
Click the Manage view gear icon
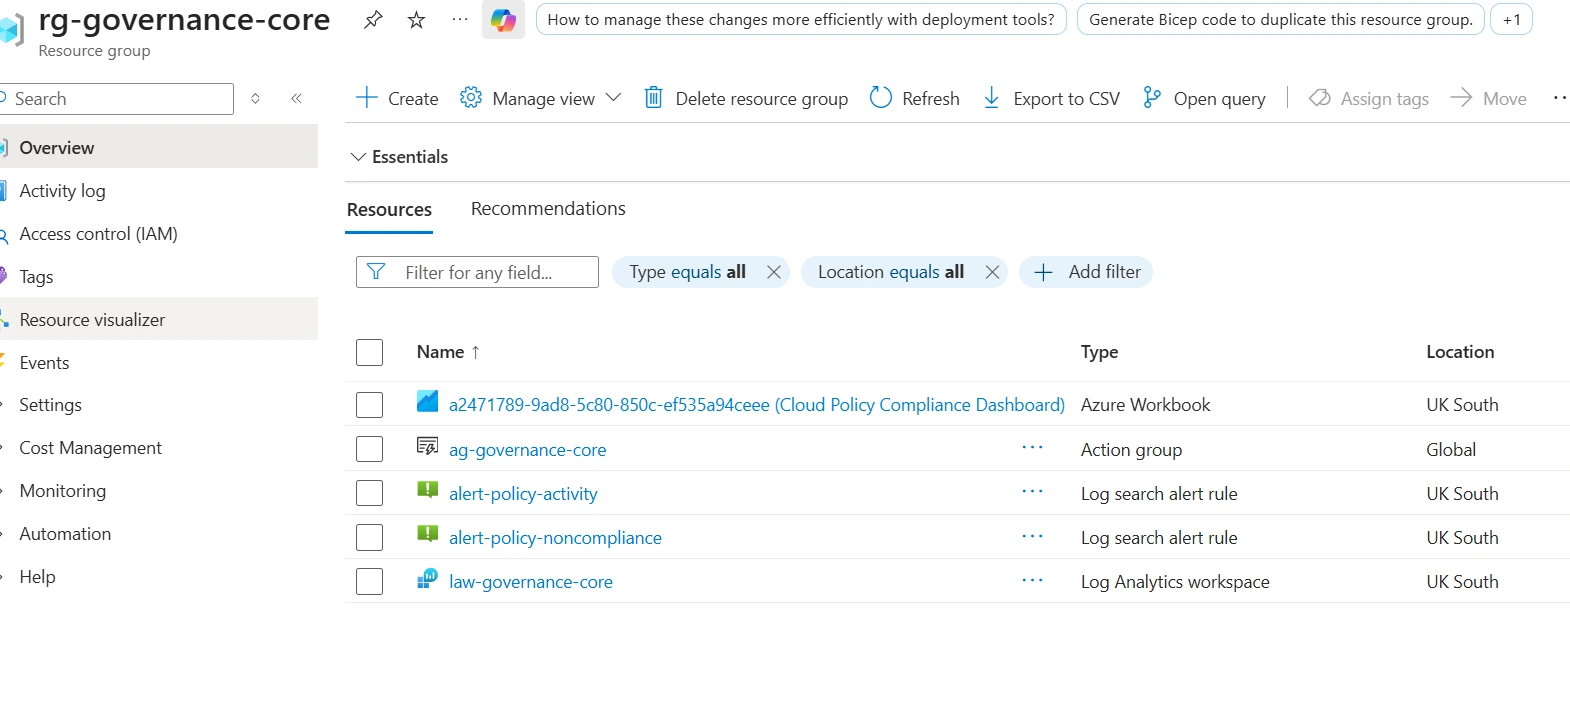[471, 98]
